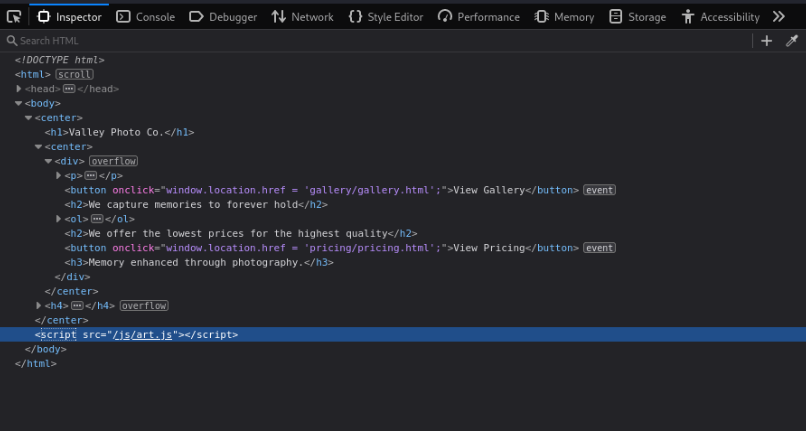This screenshot has width=806, height=431.
Task: Activate the element picker tool icon
Action: tap(14, 17)
